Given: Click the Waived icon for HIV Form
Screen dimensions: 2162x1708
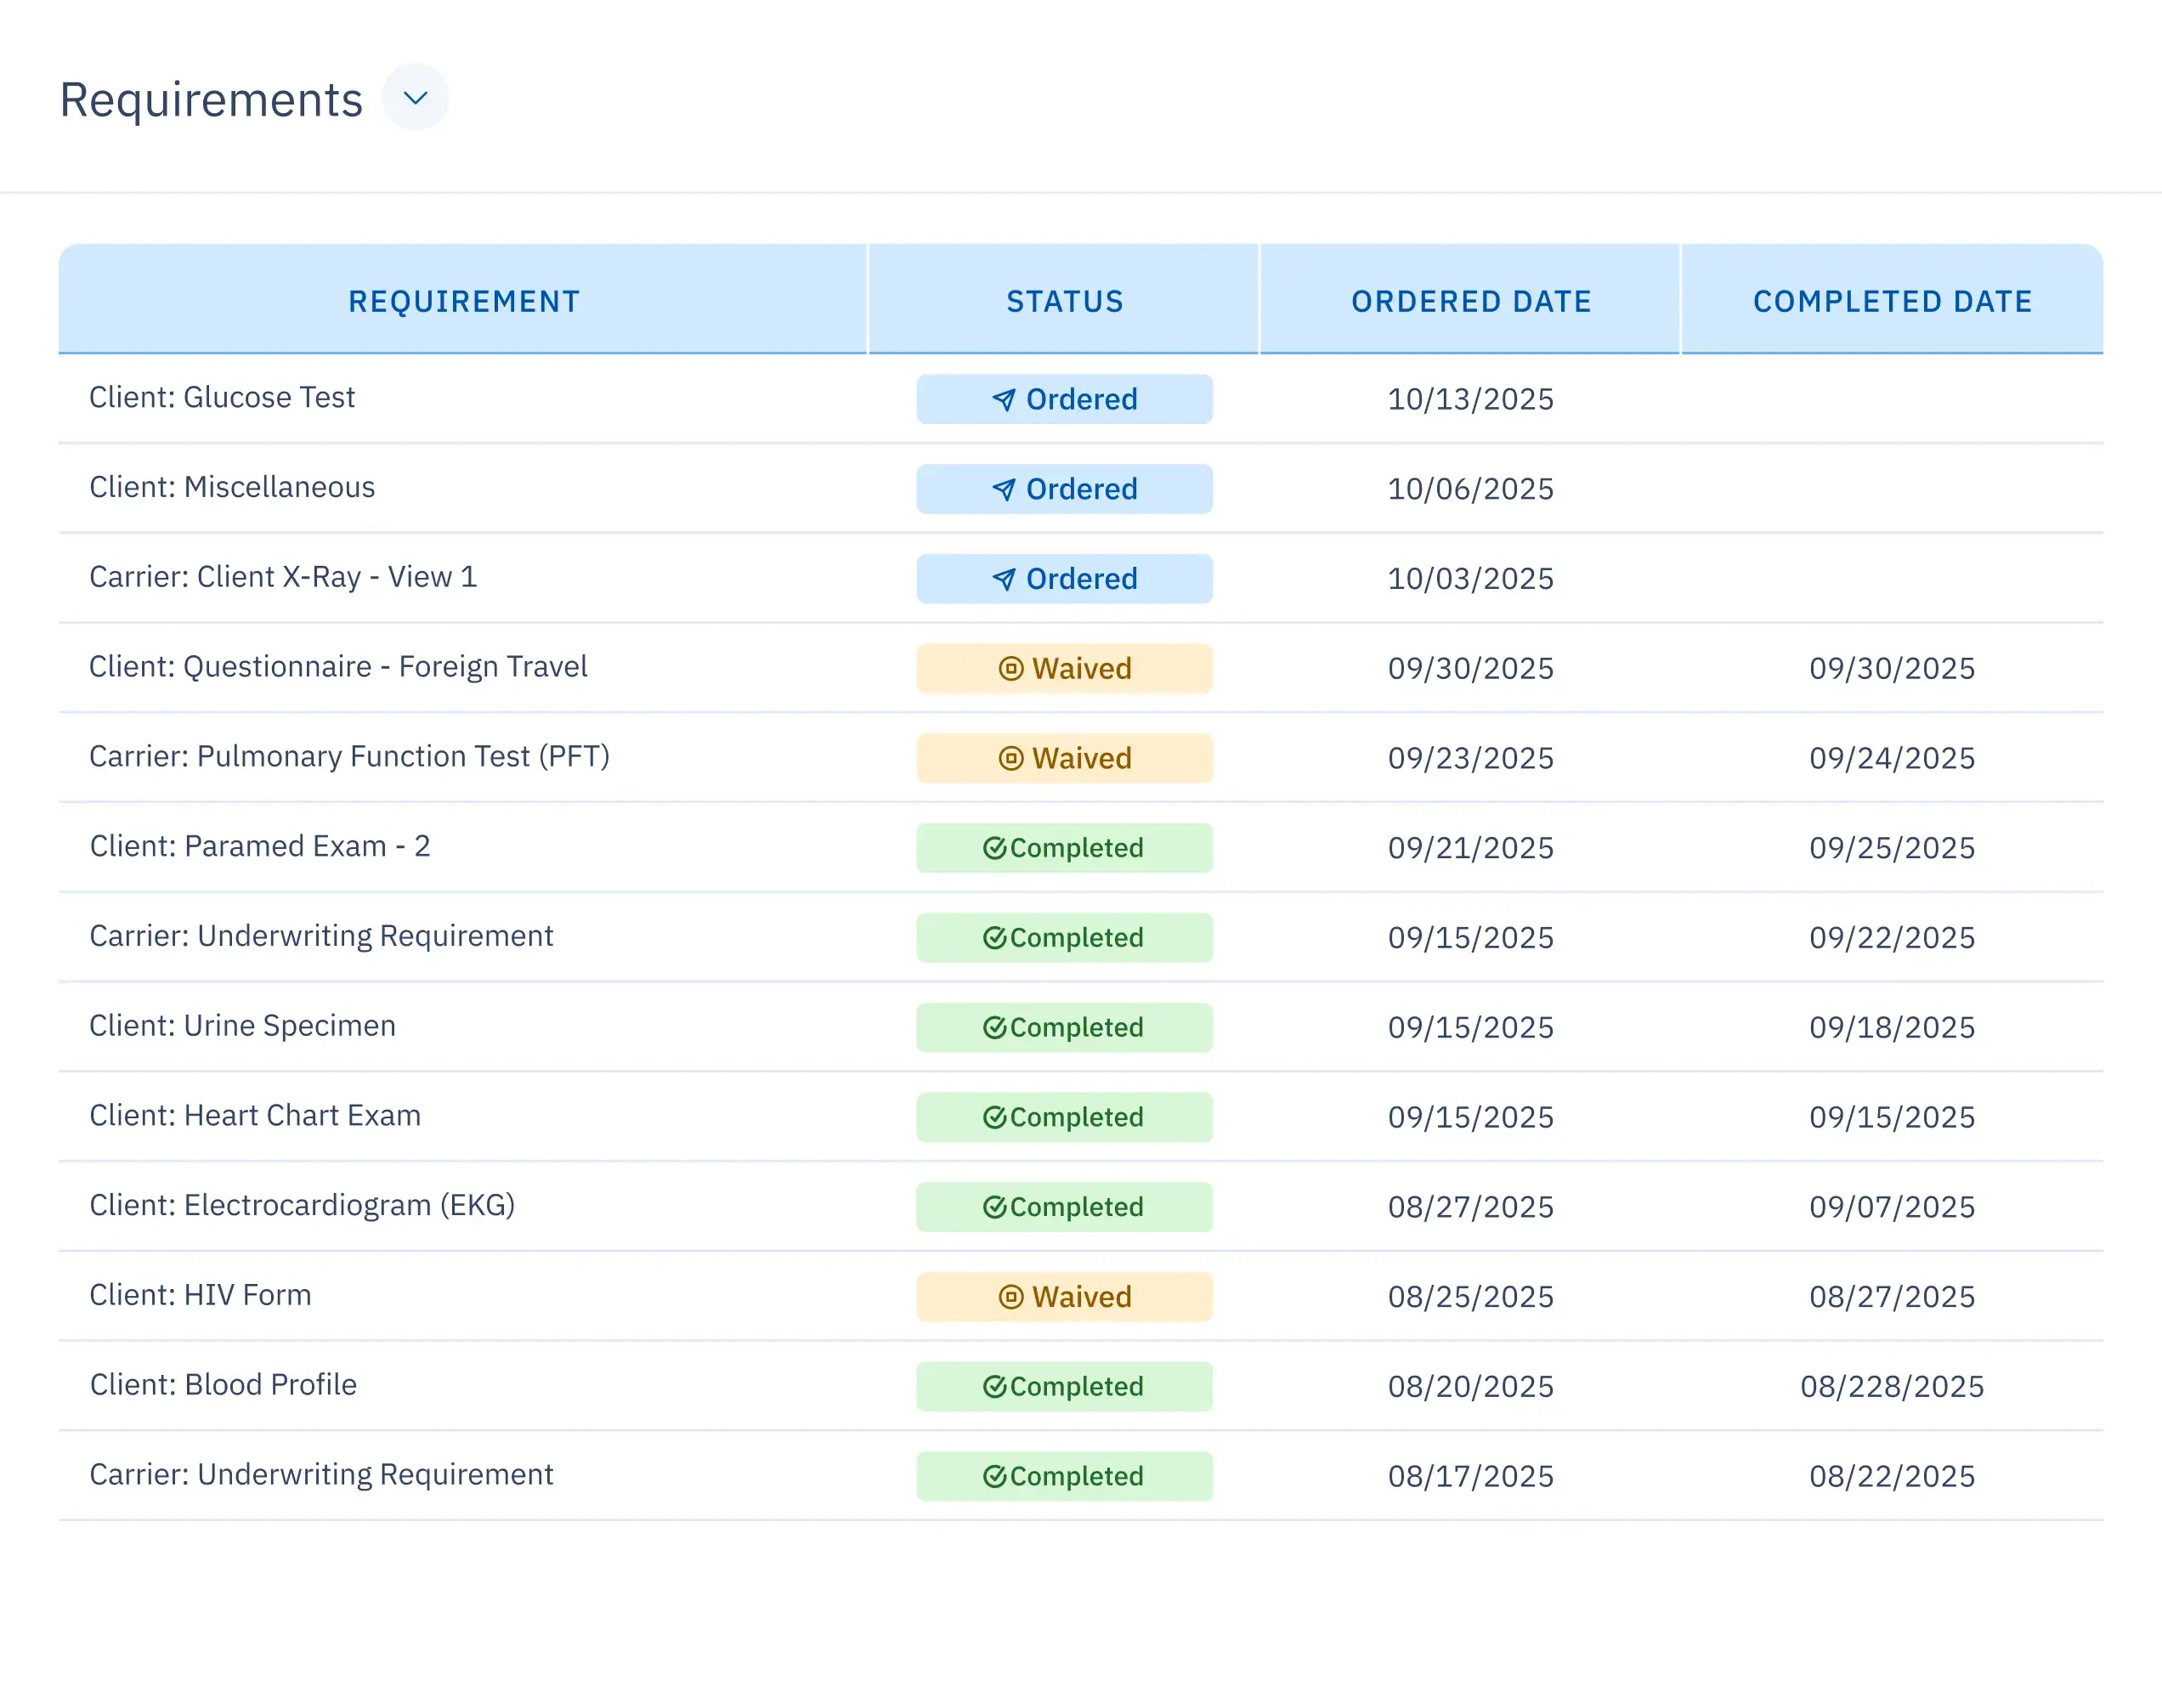Looking at the screenshot, I should tap(1011, 1297).
